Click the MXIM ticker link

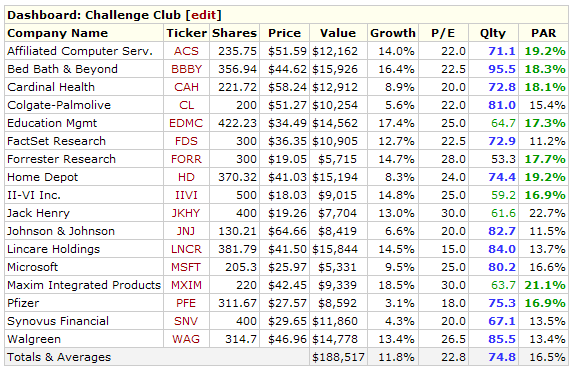point(186,285)
